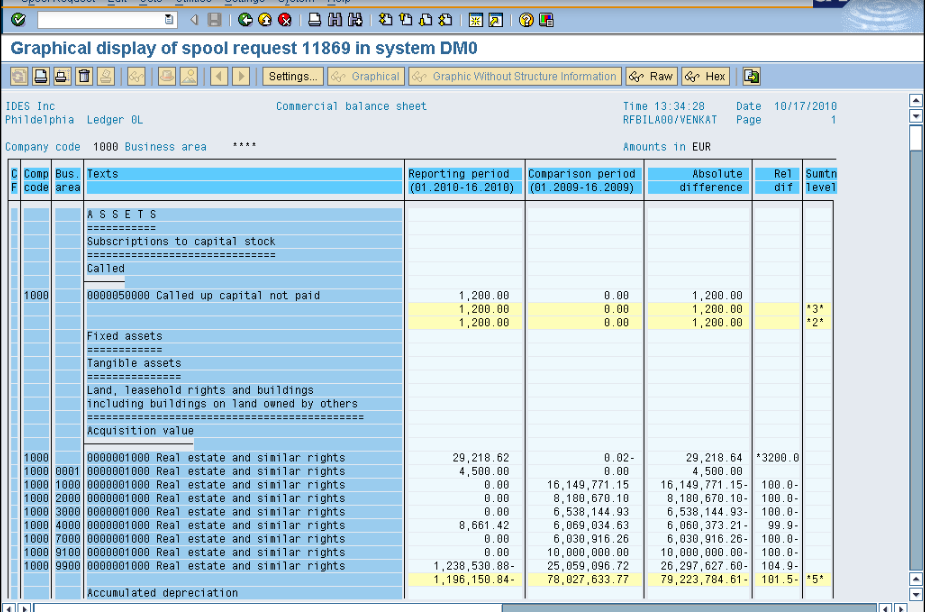Click the green Back arrow icon

[245, 20]
